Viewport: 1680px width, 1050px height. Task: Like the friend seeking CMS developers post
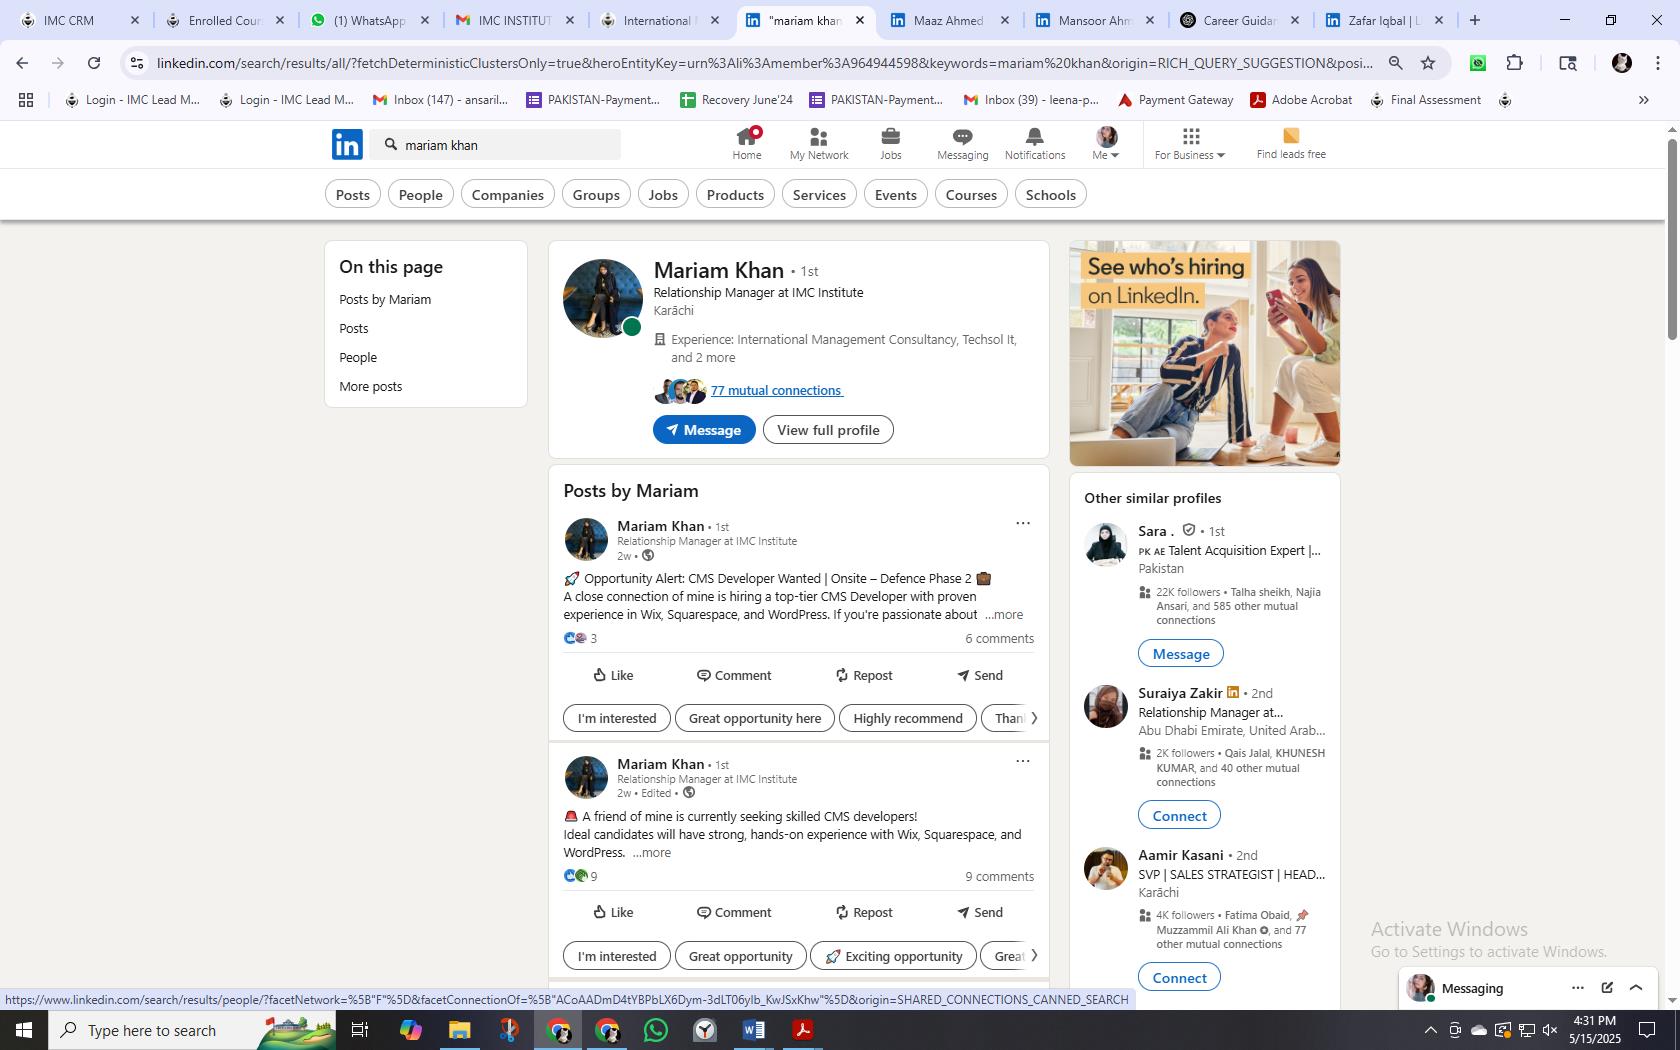coord(613,912)
